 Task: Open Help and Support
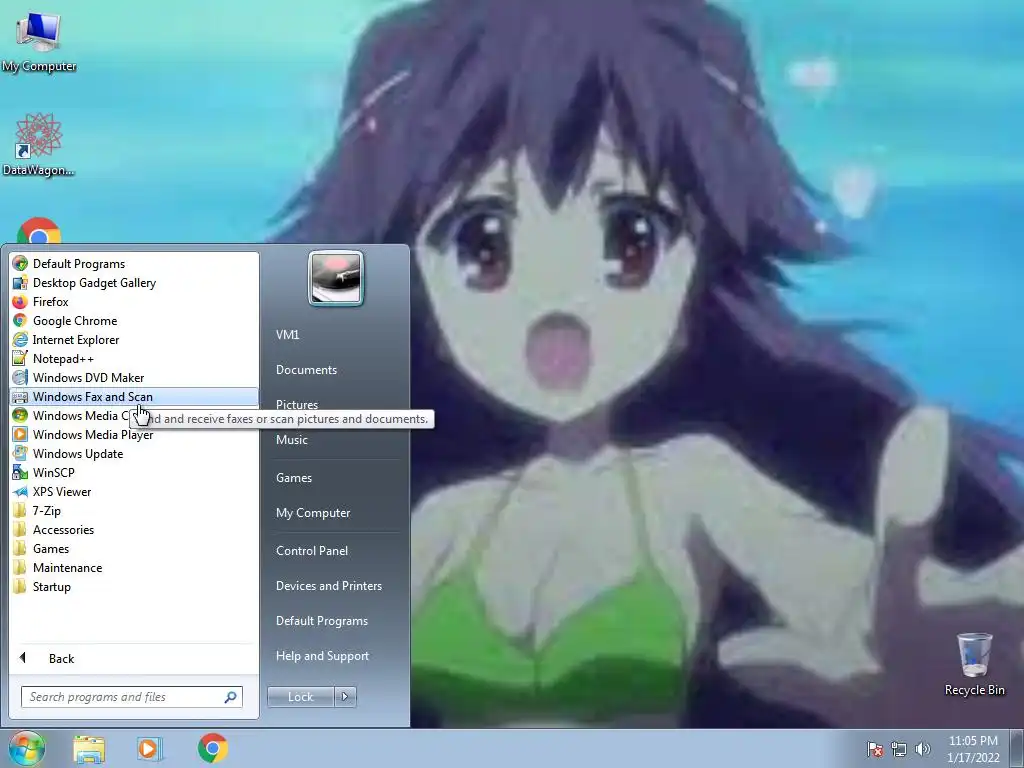(322, 656)
